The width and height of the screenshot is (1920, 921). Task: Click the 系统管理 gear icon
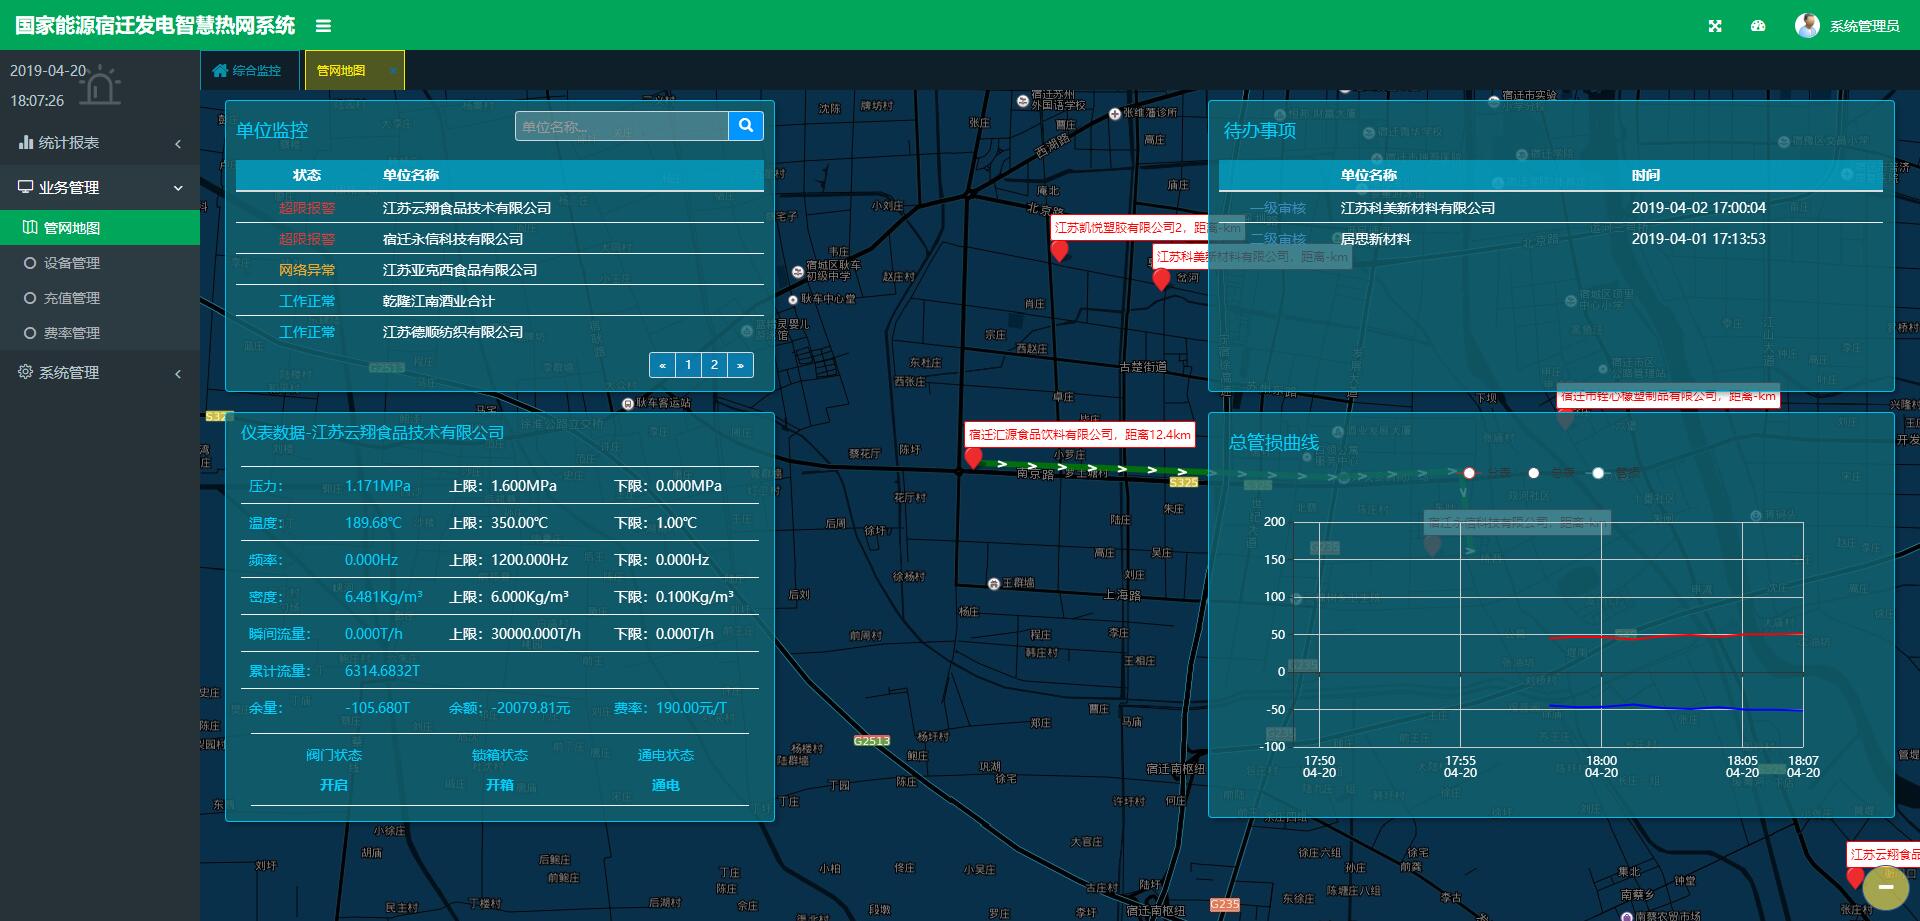point(26,372)
